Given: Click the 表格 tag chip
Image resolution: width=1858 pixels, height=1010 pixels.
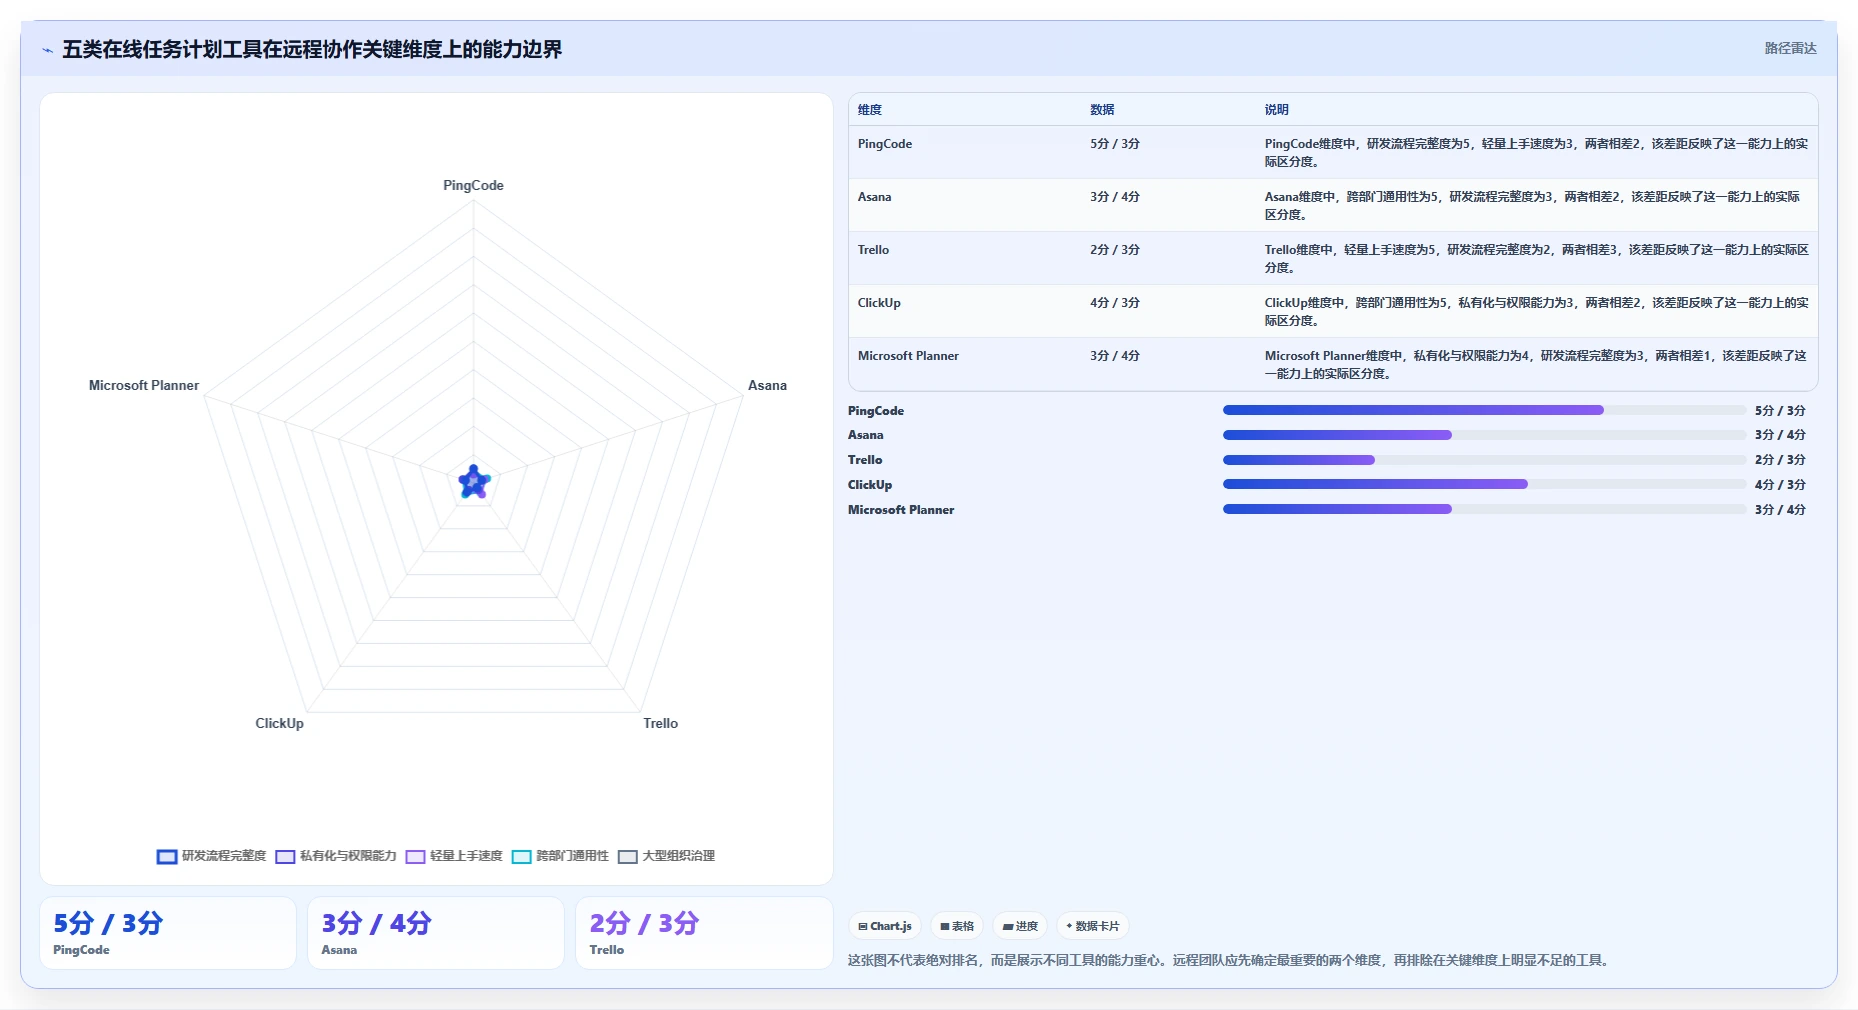Looking at the screenshot, I should (957, 926).
